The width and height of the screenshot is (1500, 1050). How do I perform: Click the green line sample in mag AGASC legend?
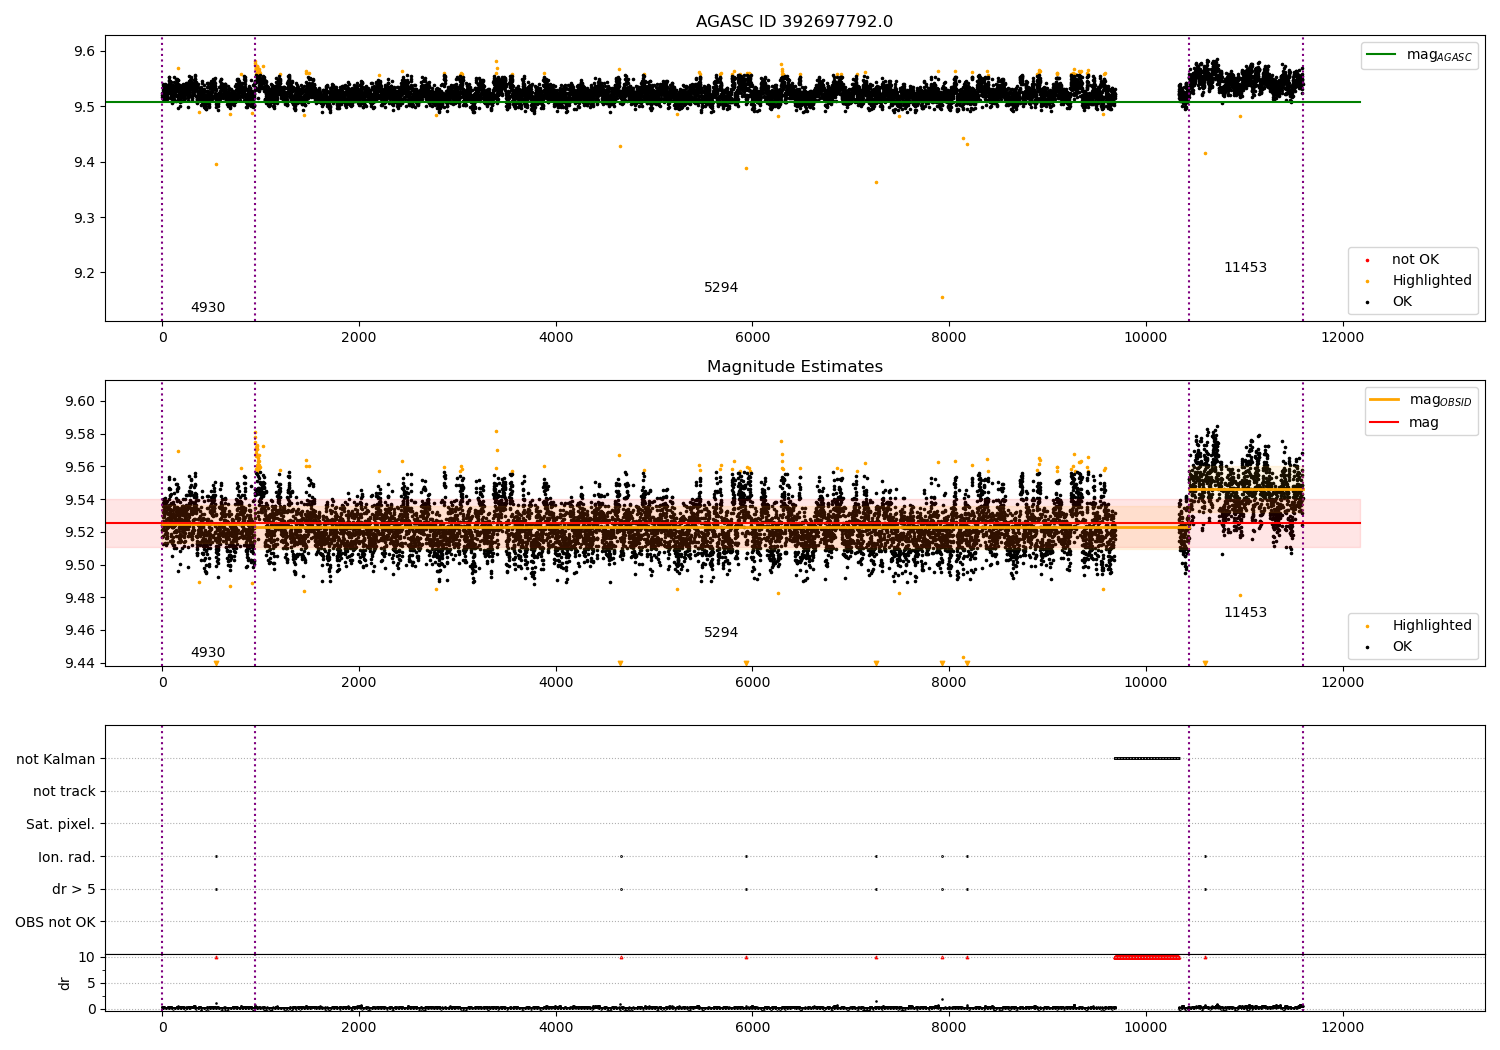coord(1381,55)
